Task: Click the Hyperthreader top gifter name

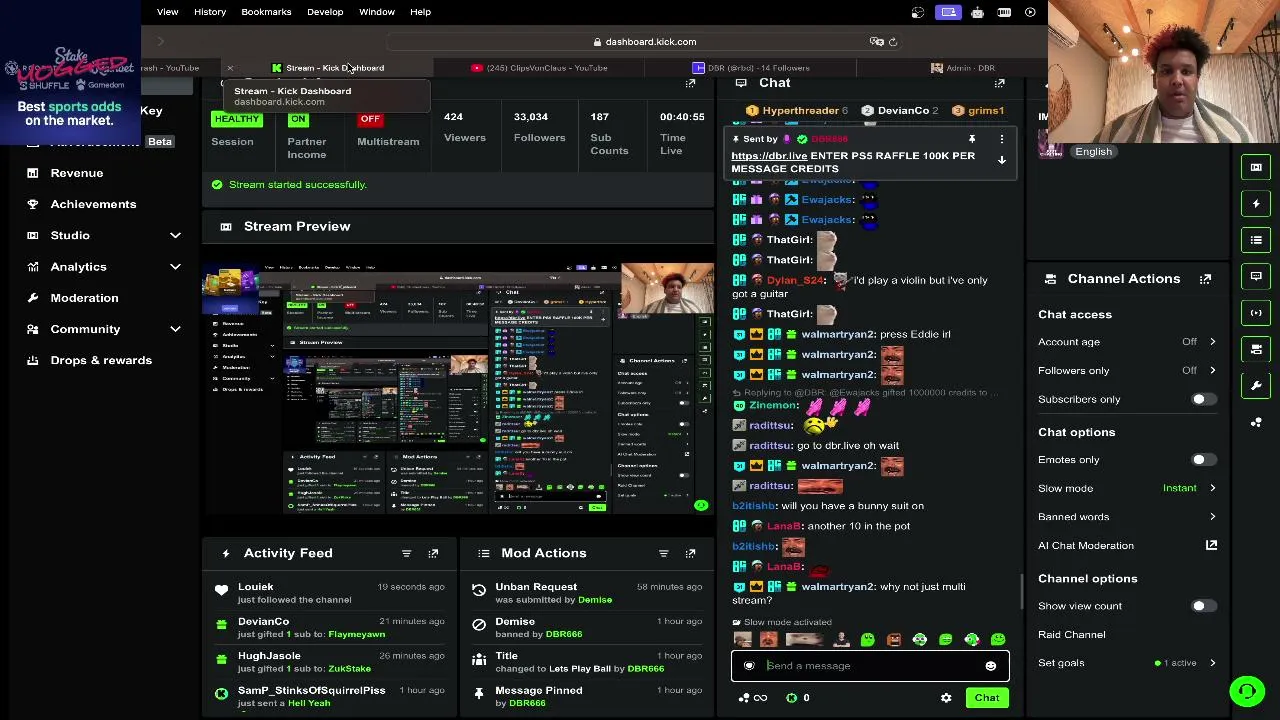Action: 800,111
